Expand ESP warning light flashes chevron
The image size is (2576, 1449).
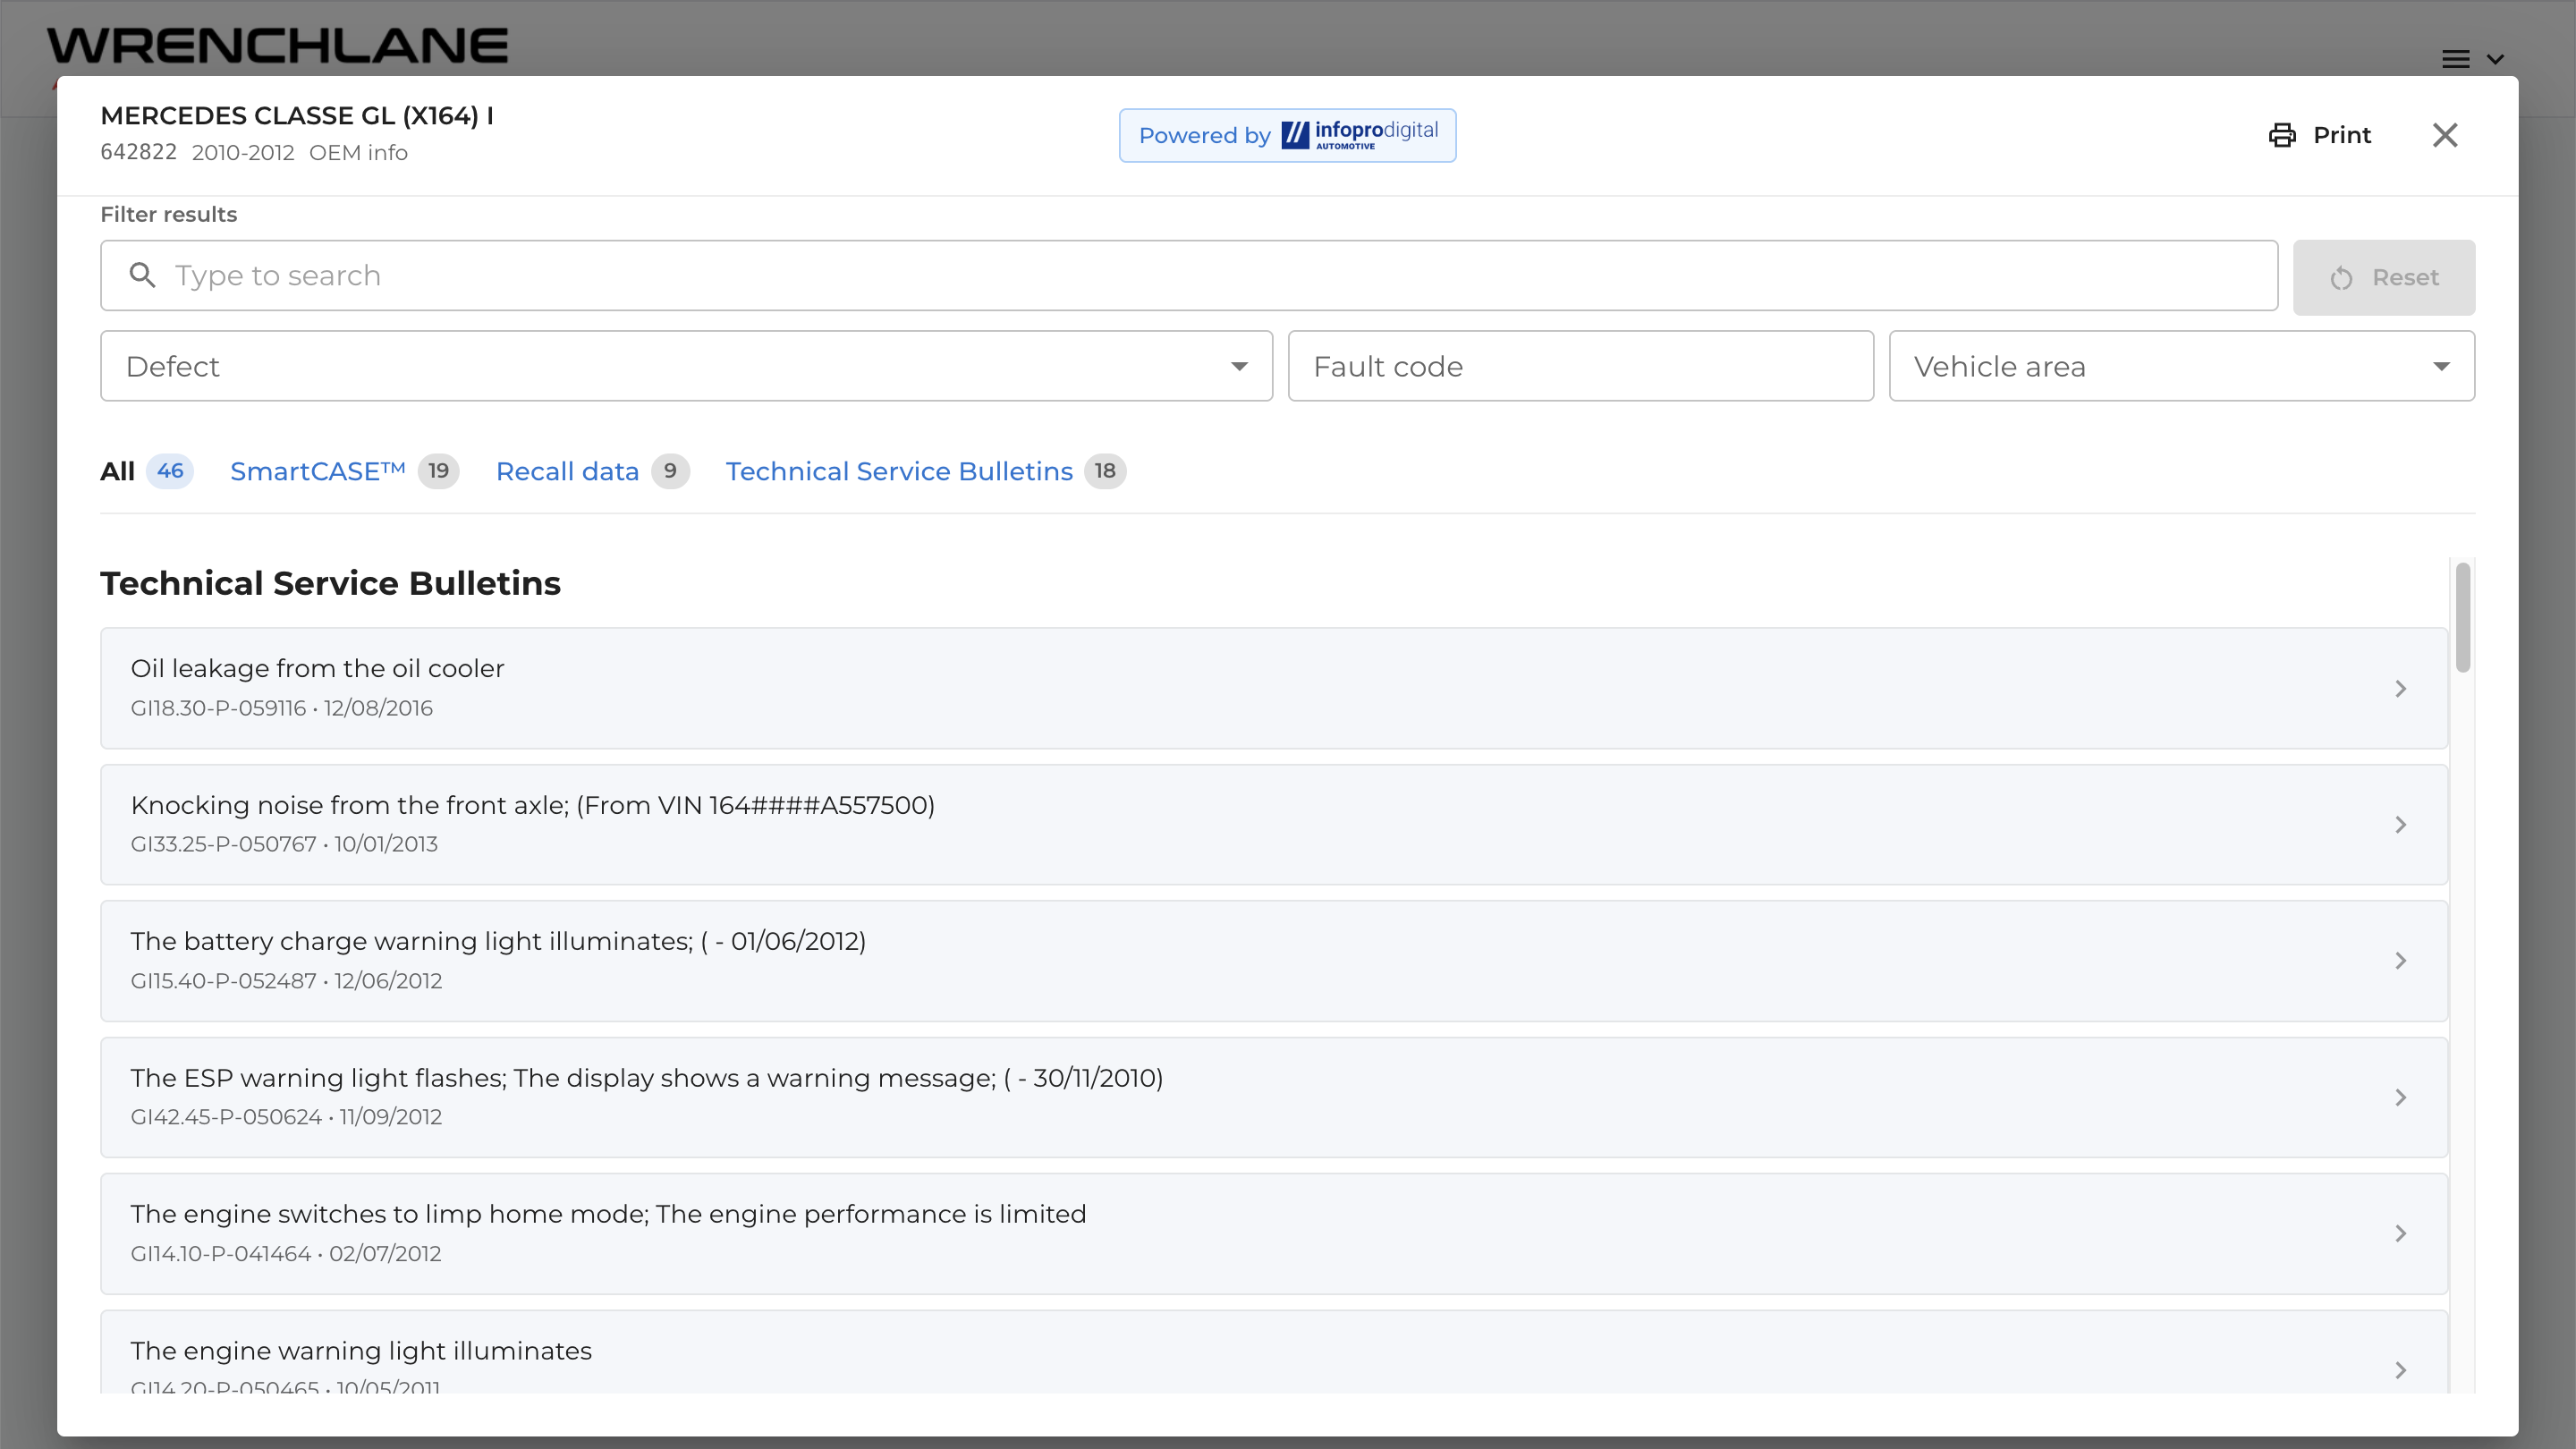pyautogui.click(x=2401, y=1098)
